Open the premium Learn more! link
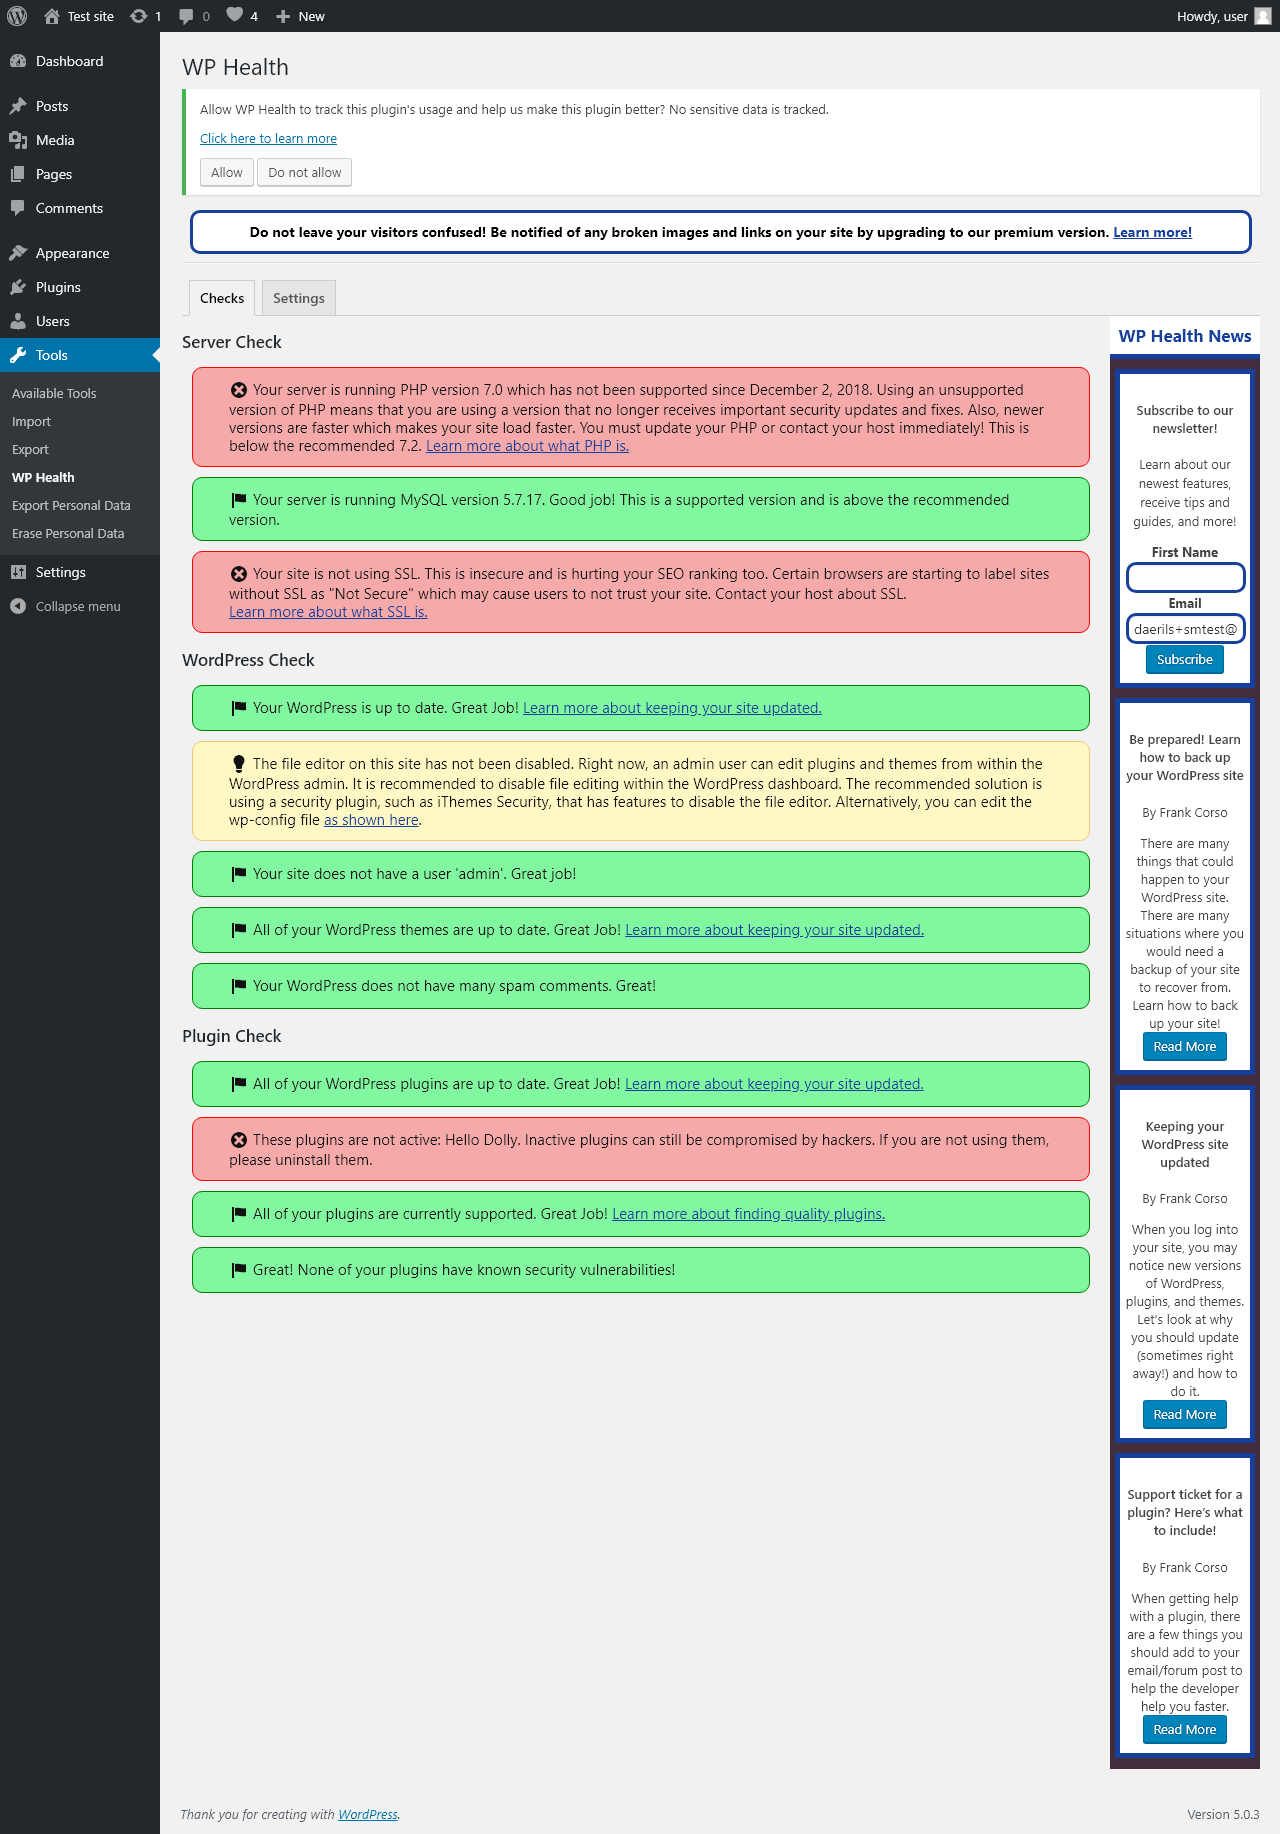1280x1834 pixels. coord(1152,232)
